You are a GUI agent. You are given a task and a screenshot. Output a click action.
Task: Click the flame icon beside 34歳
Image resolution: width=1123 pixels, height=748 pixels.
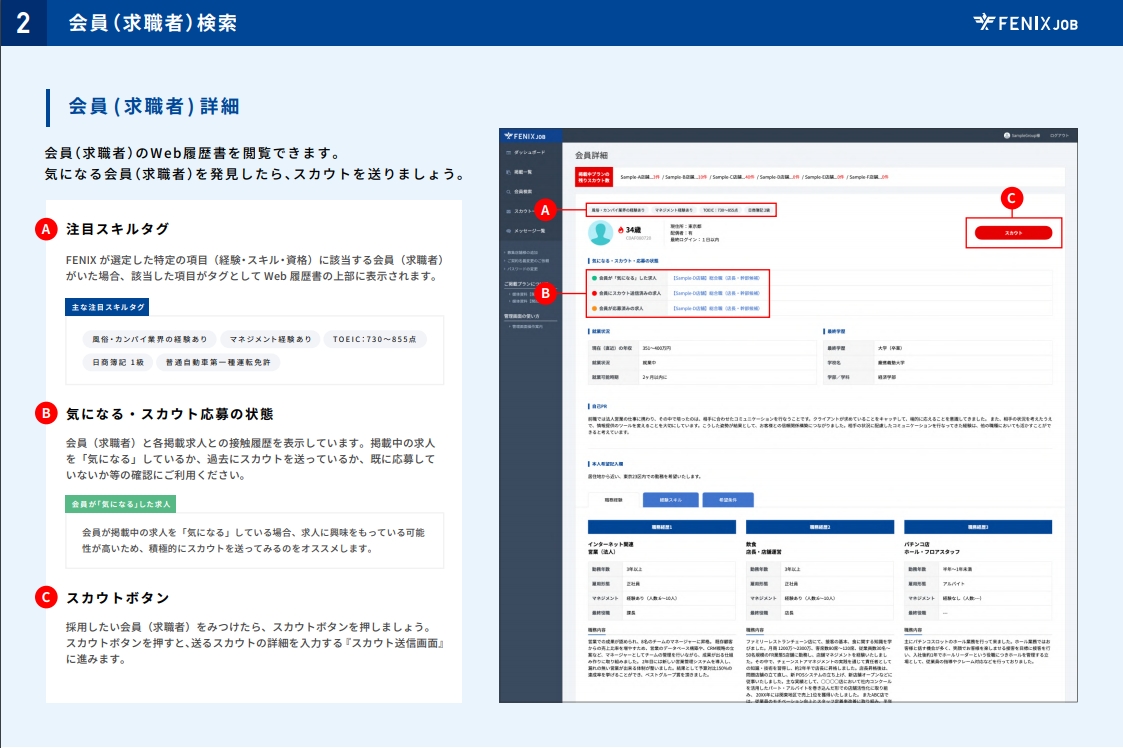coord(620,229)
